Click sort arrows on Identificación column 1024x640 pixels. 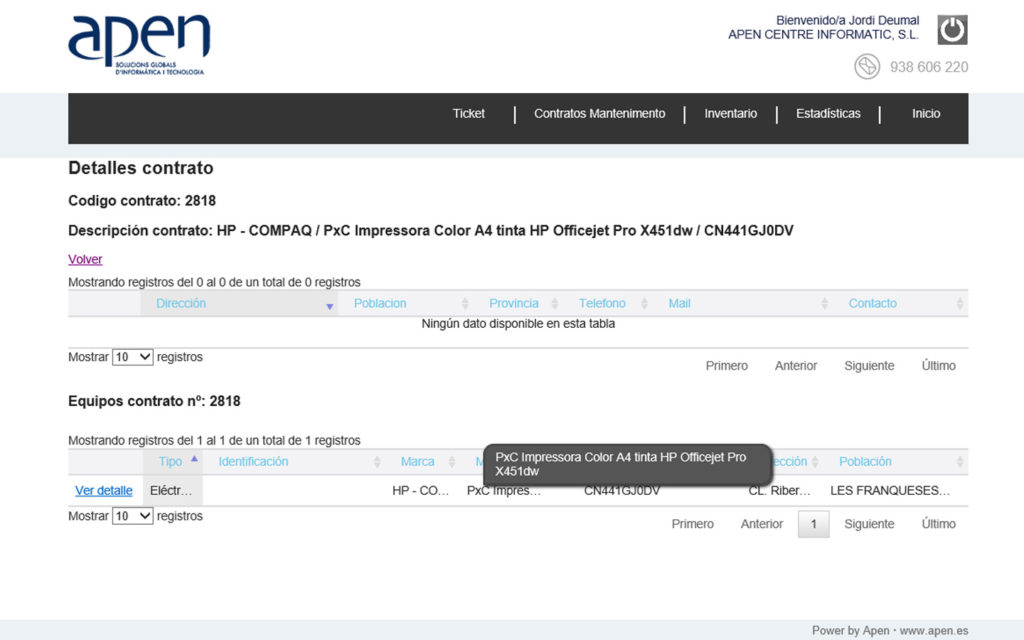click(x=377, y=462)
